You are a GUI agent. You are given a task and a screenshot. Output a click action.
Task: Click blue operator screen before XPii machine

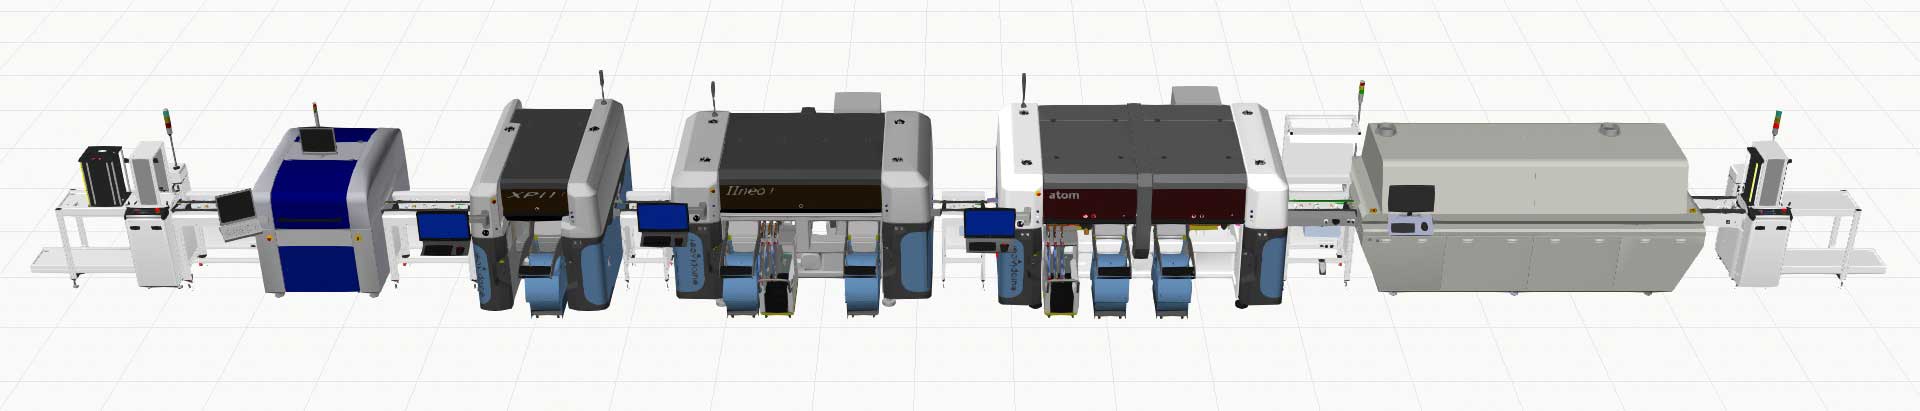click(442, 226)
